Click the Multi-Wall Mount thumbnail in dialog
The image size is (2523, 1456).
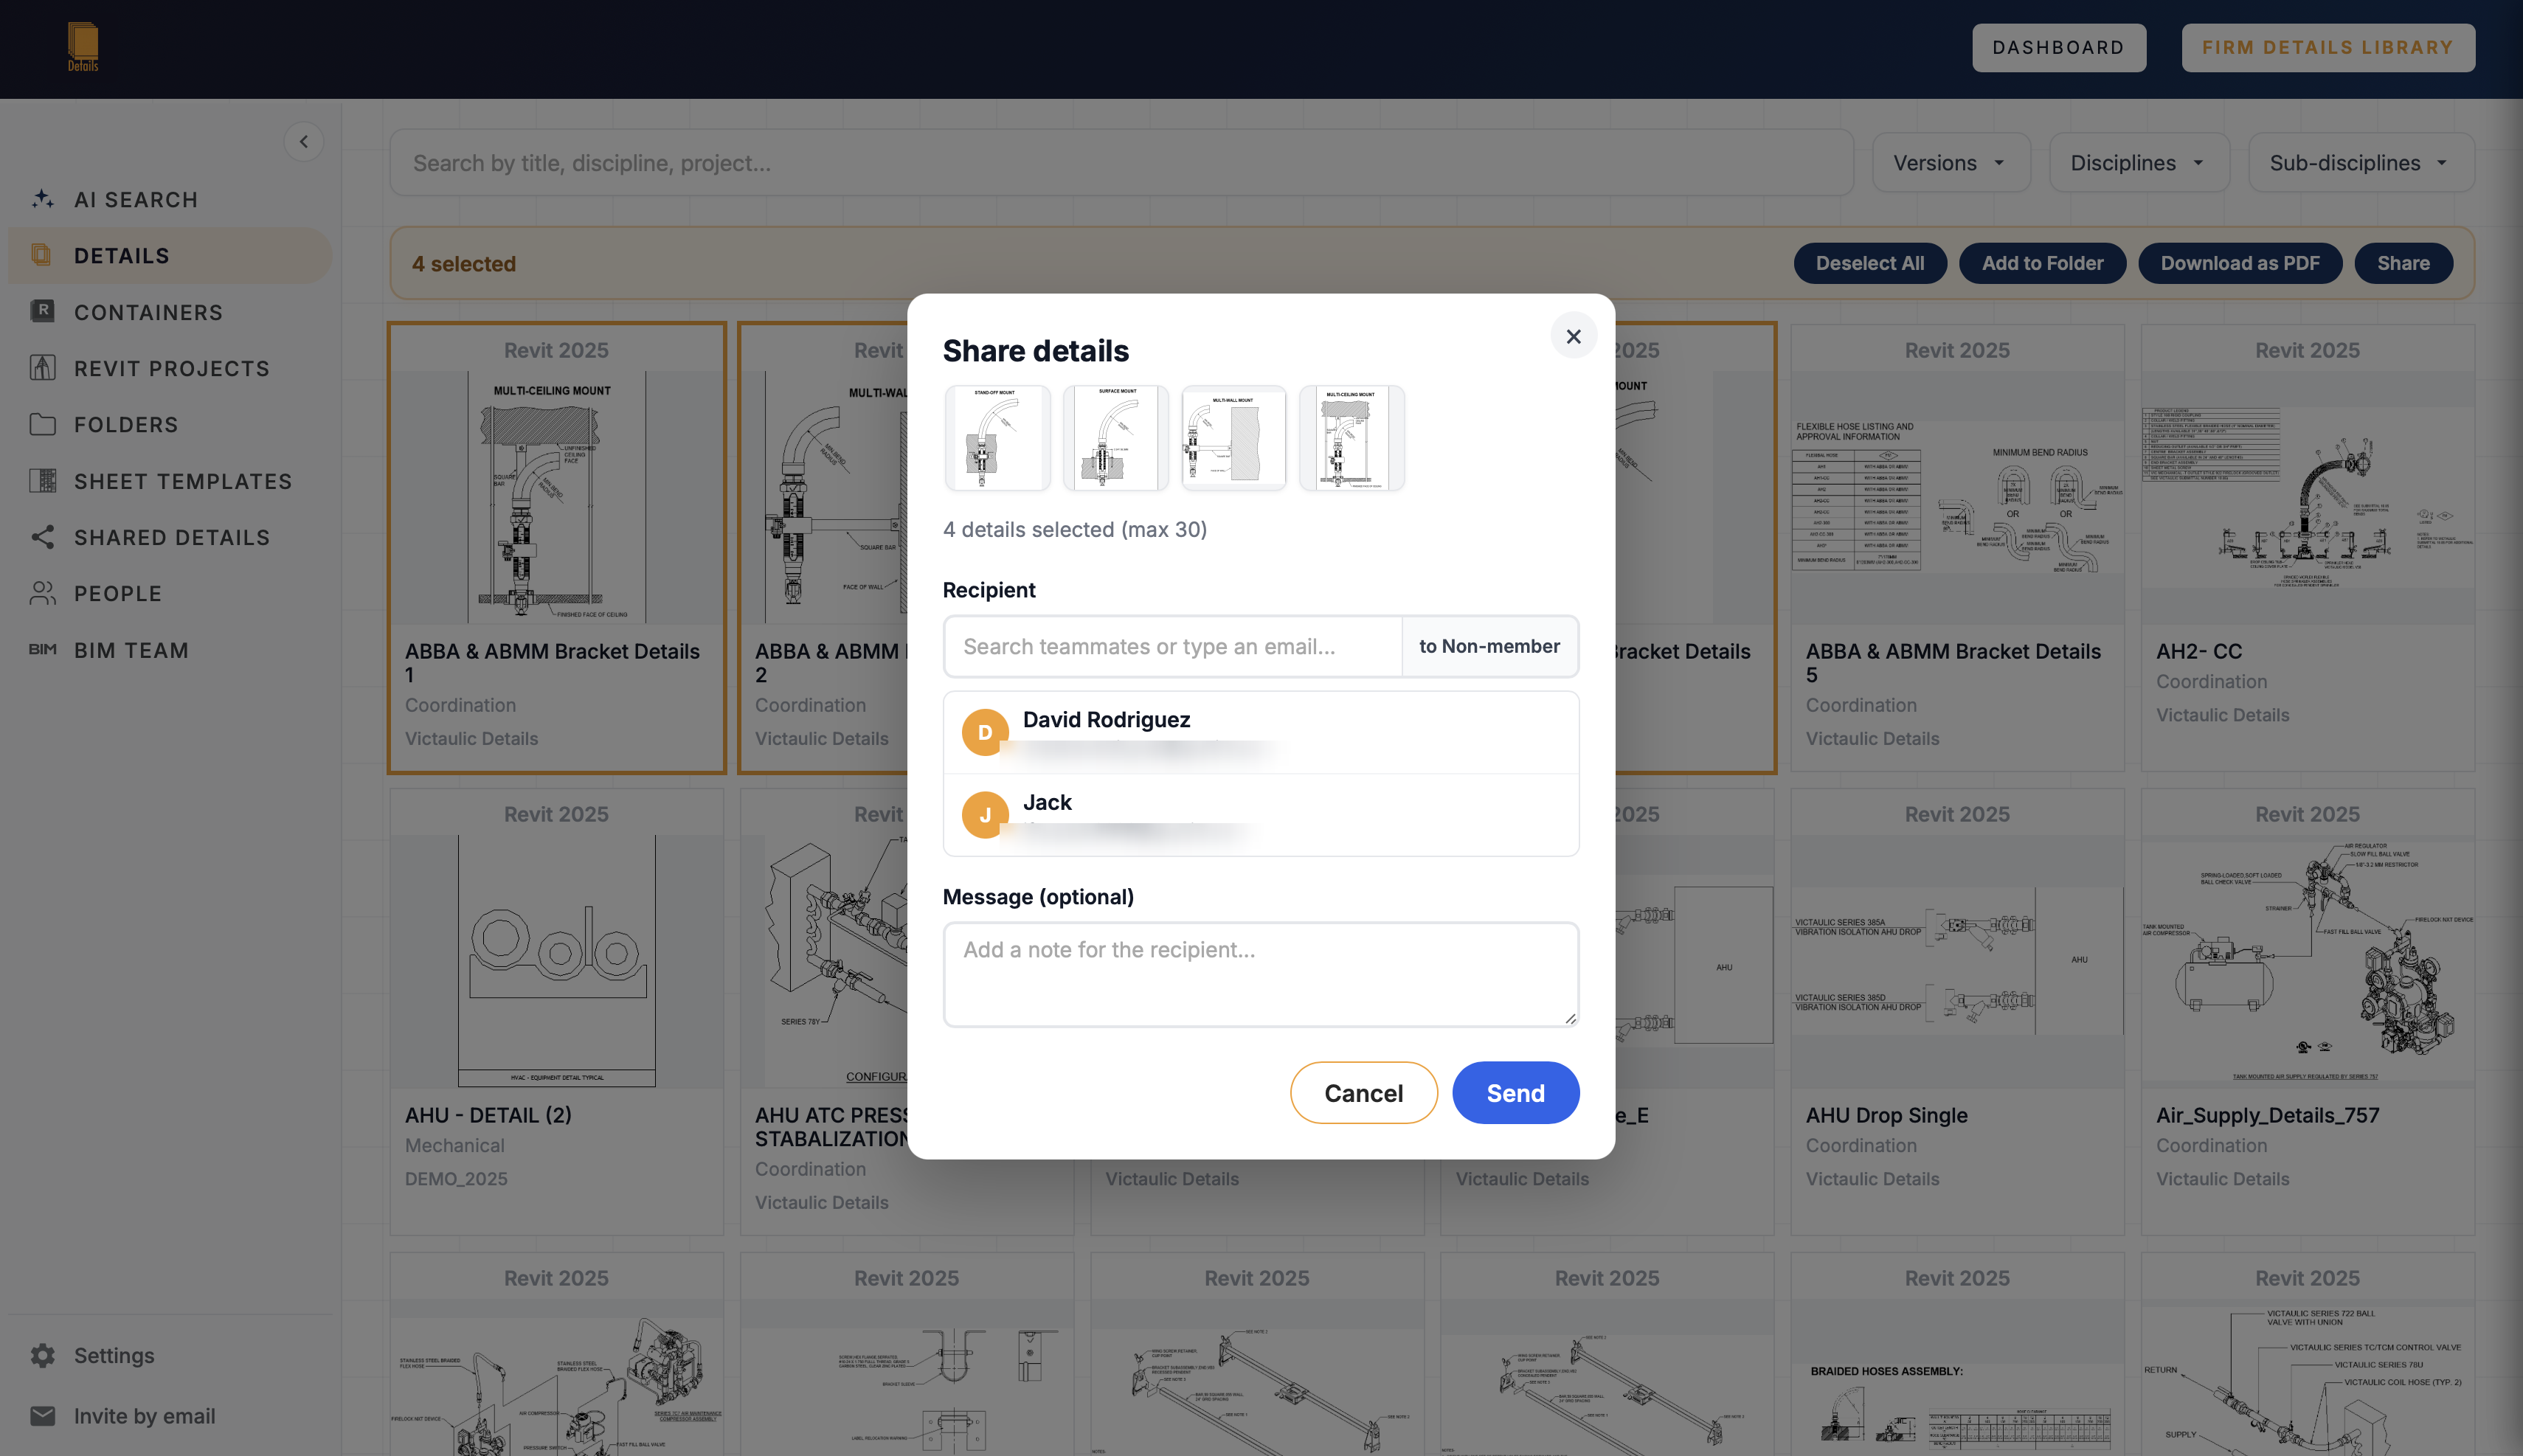(x=1233, y=438)
